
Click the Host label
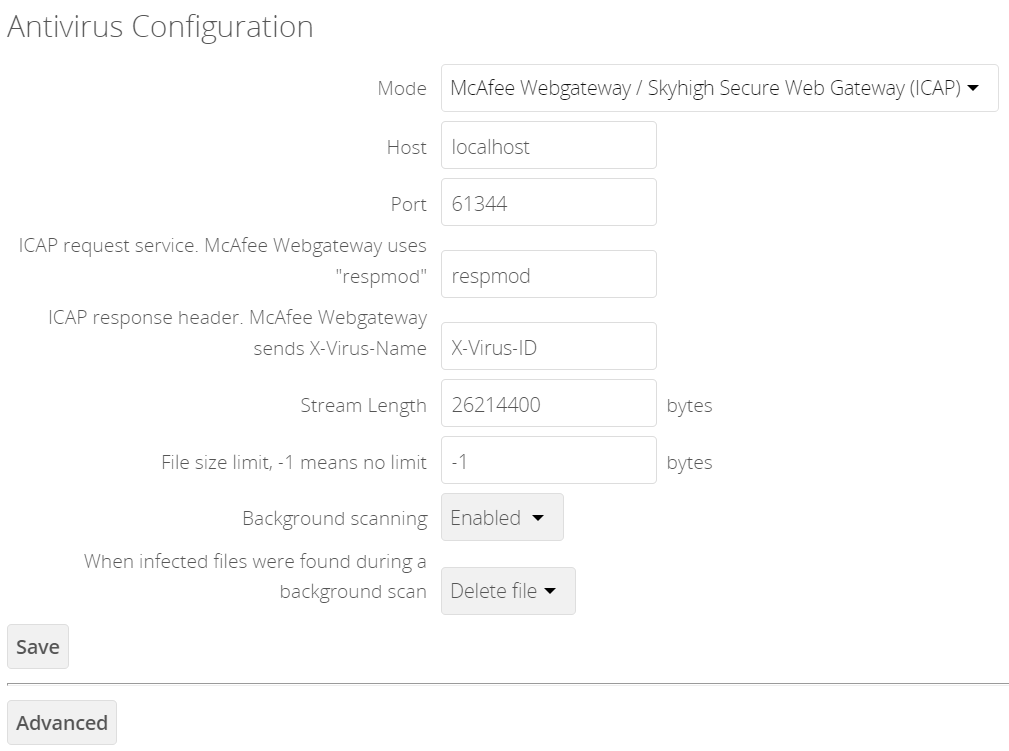[407, 147]
